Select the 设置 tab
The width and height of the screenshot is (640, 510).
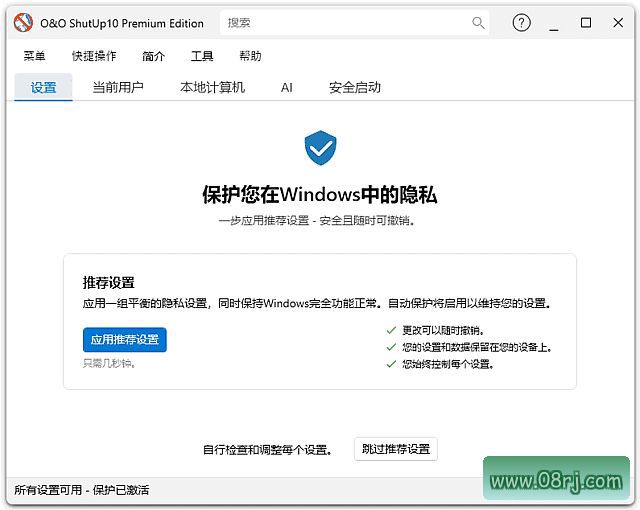[x=43, y=87]
